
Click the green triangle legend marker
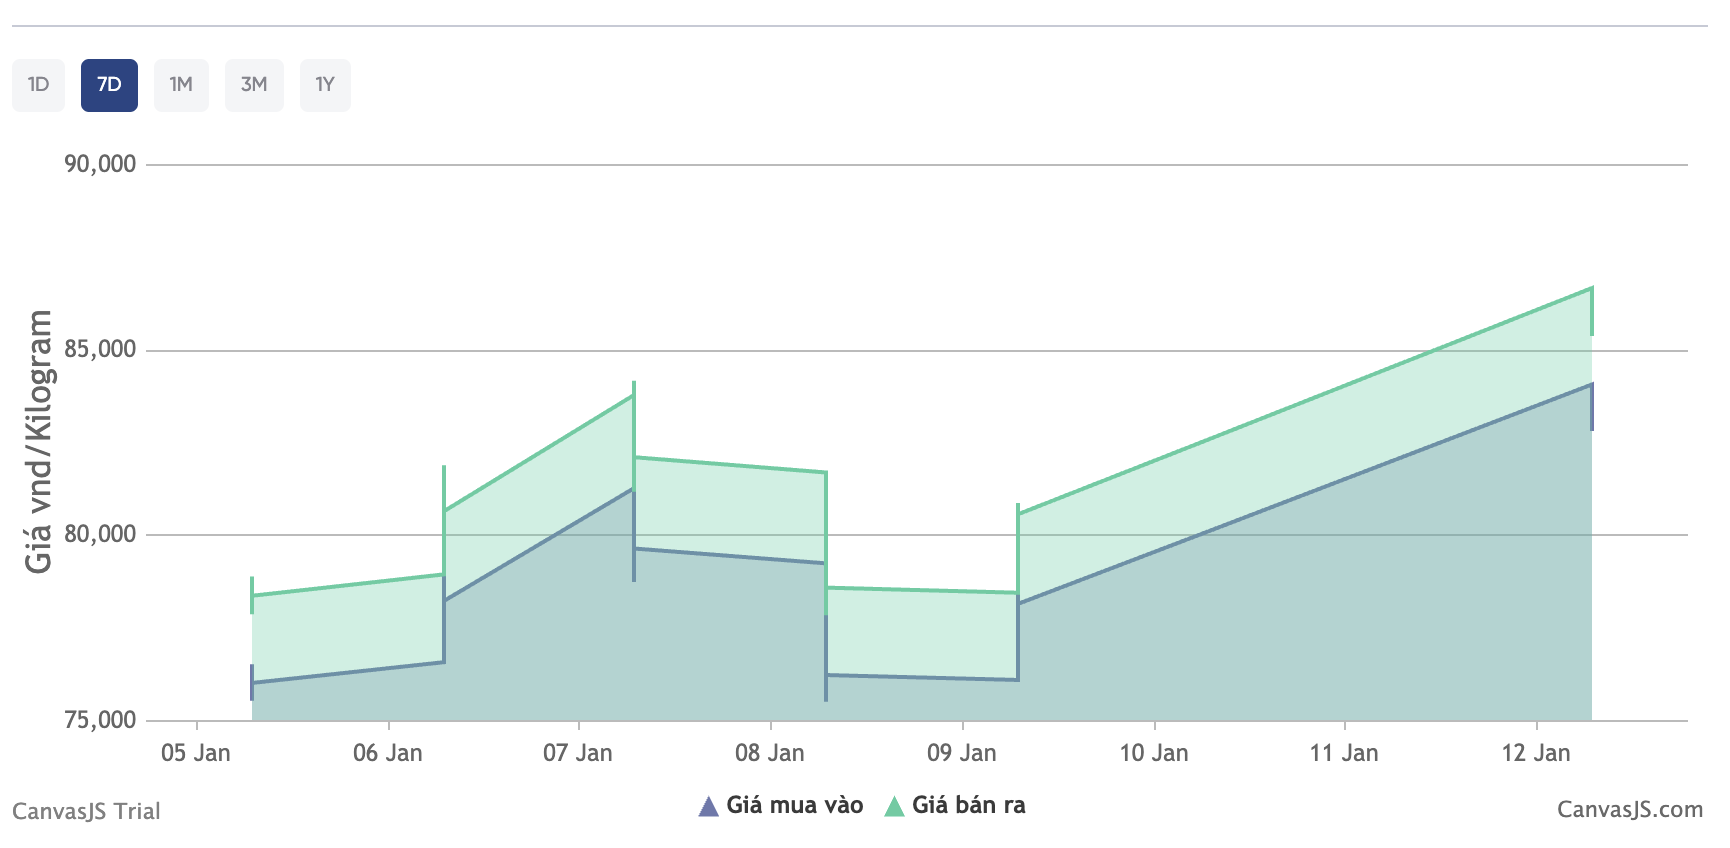click(x=894, y=806)
